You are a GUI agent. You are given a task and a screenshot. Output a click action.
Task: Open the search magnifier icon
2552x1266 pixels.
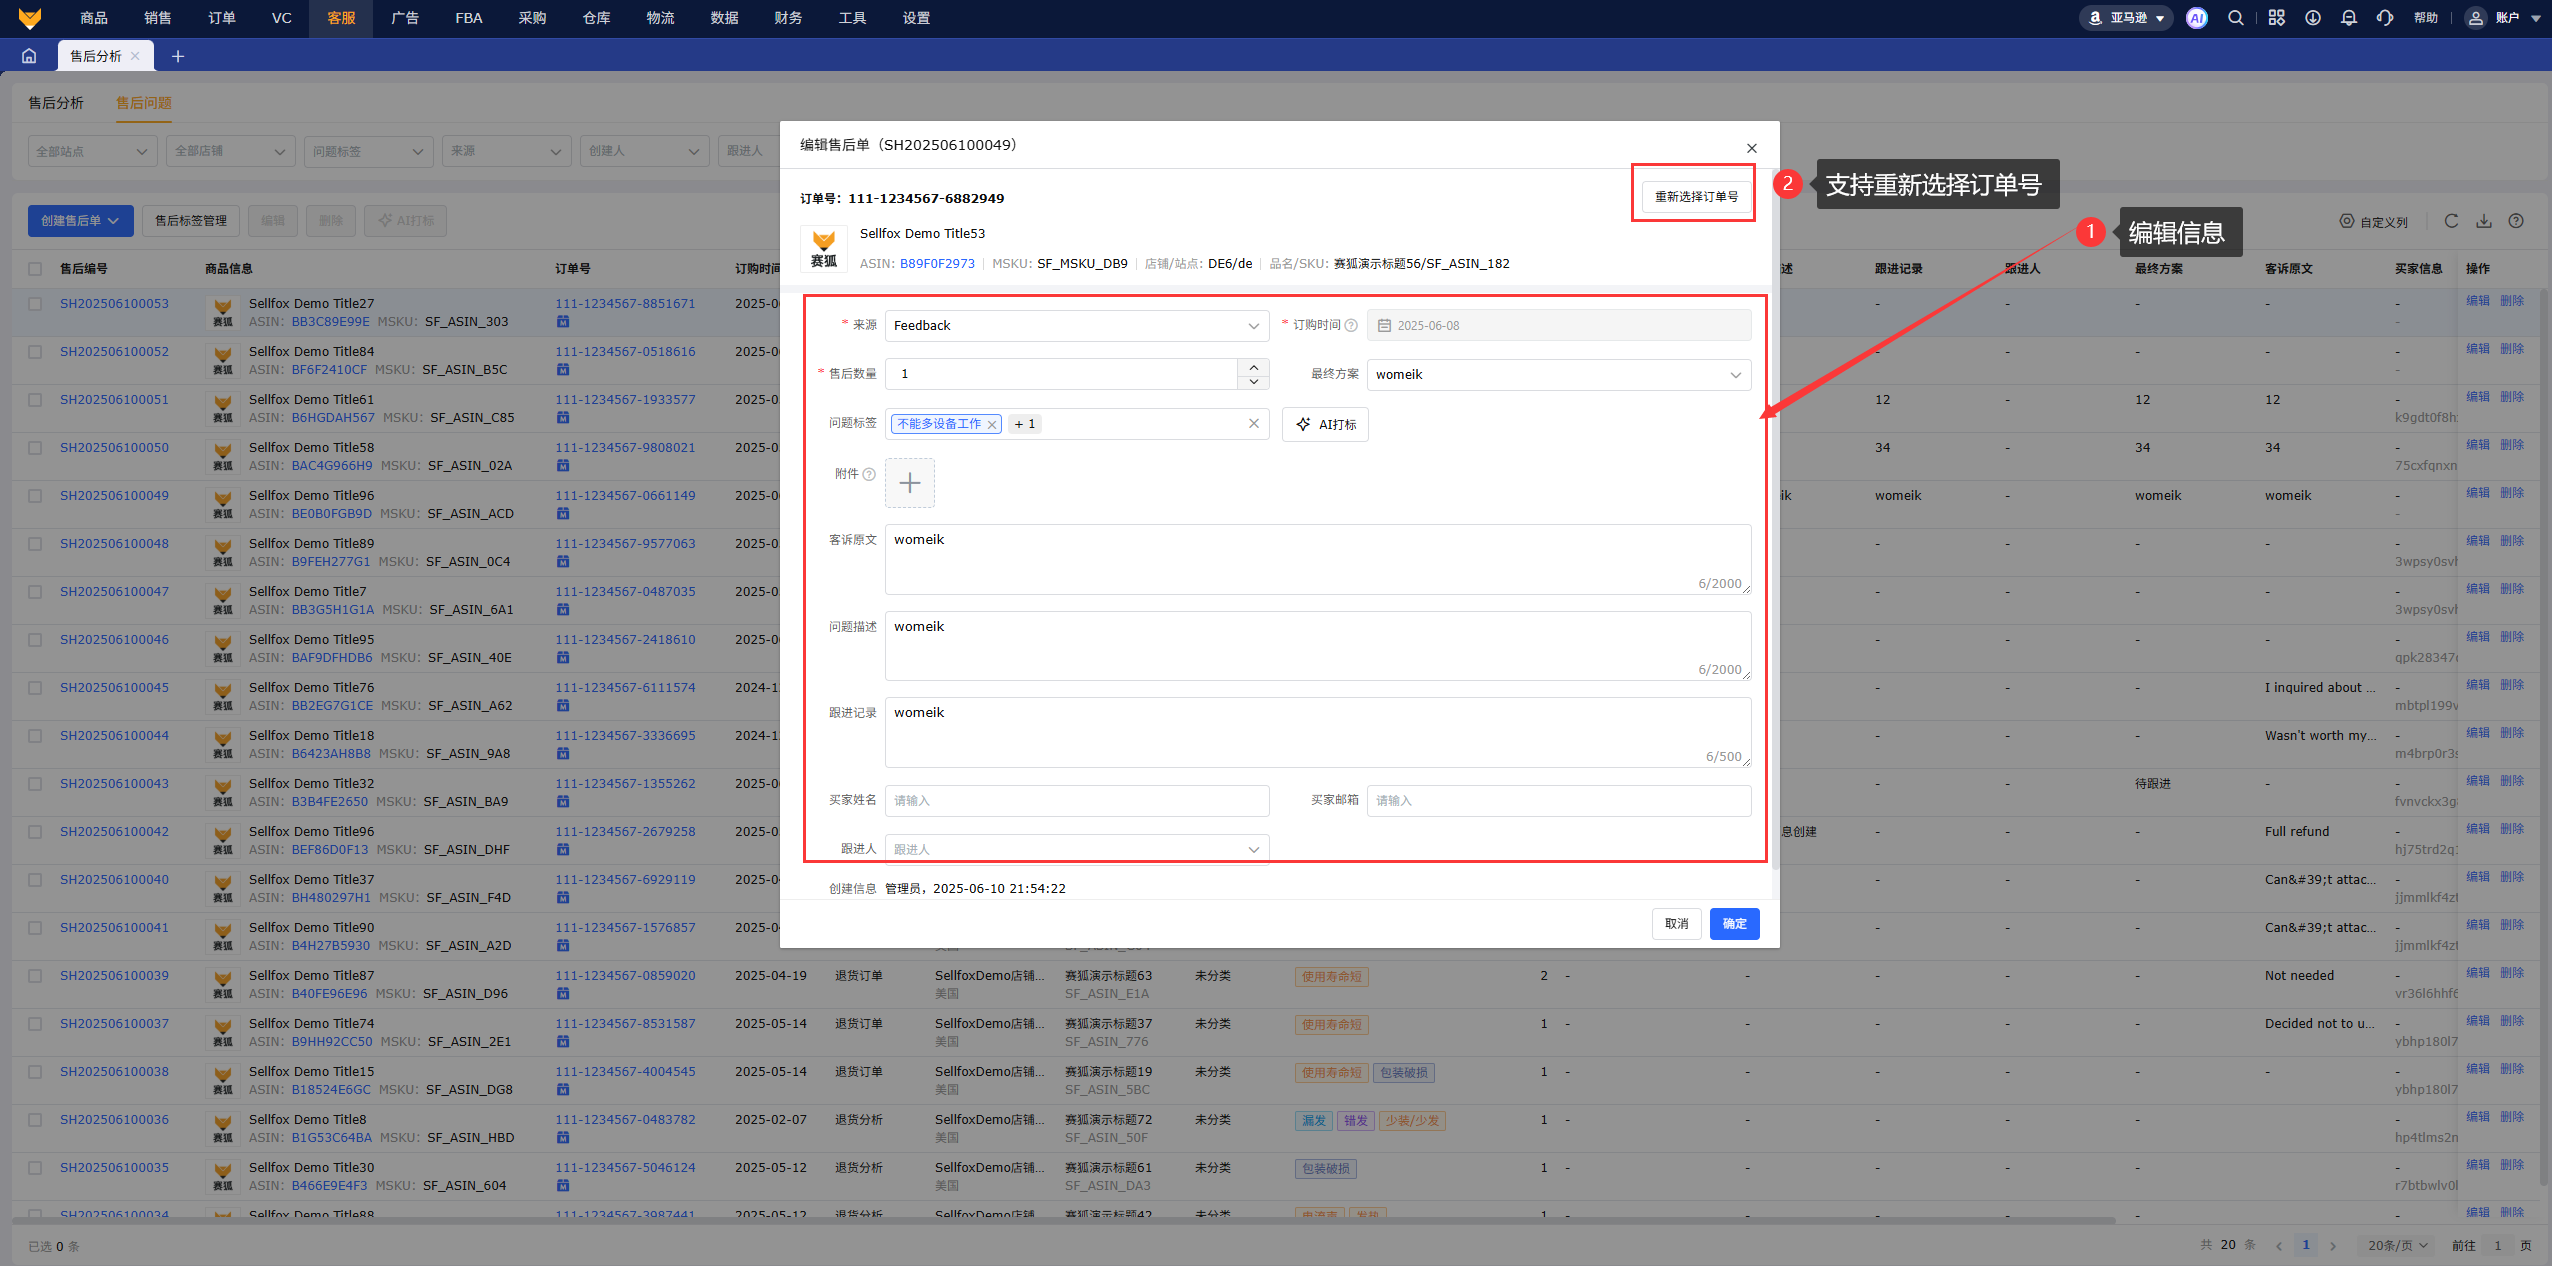[2236, 18]
